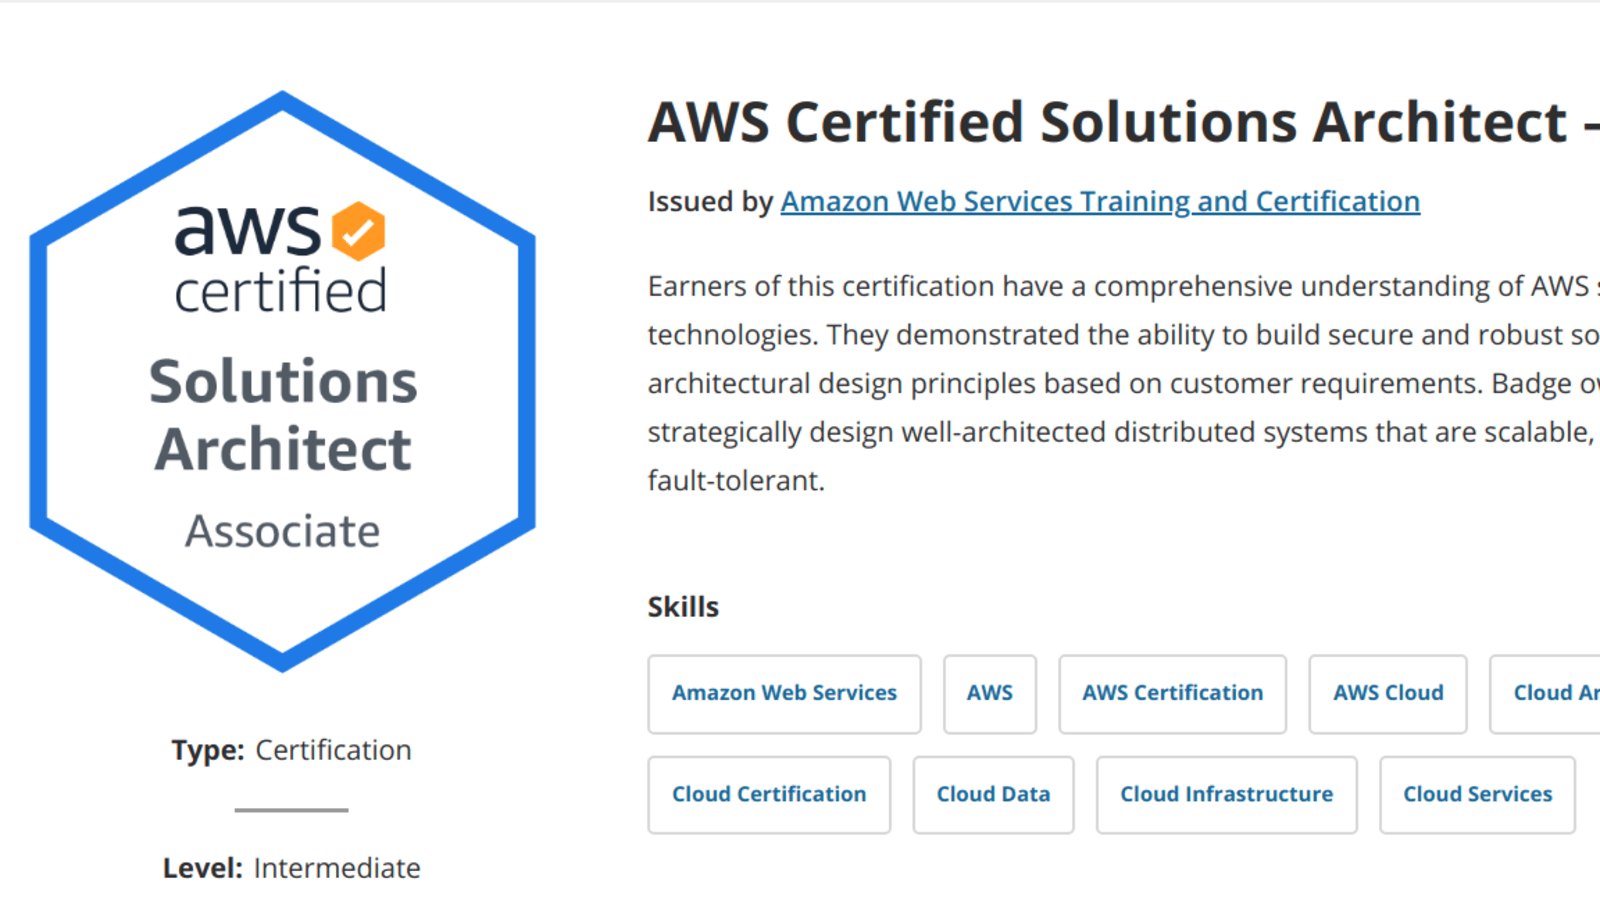The image size is (1600, 900).
Task: Click the Level: Intermediate label
Action: coord(291,868)
